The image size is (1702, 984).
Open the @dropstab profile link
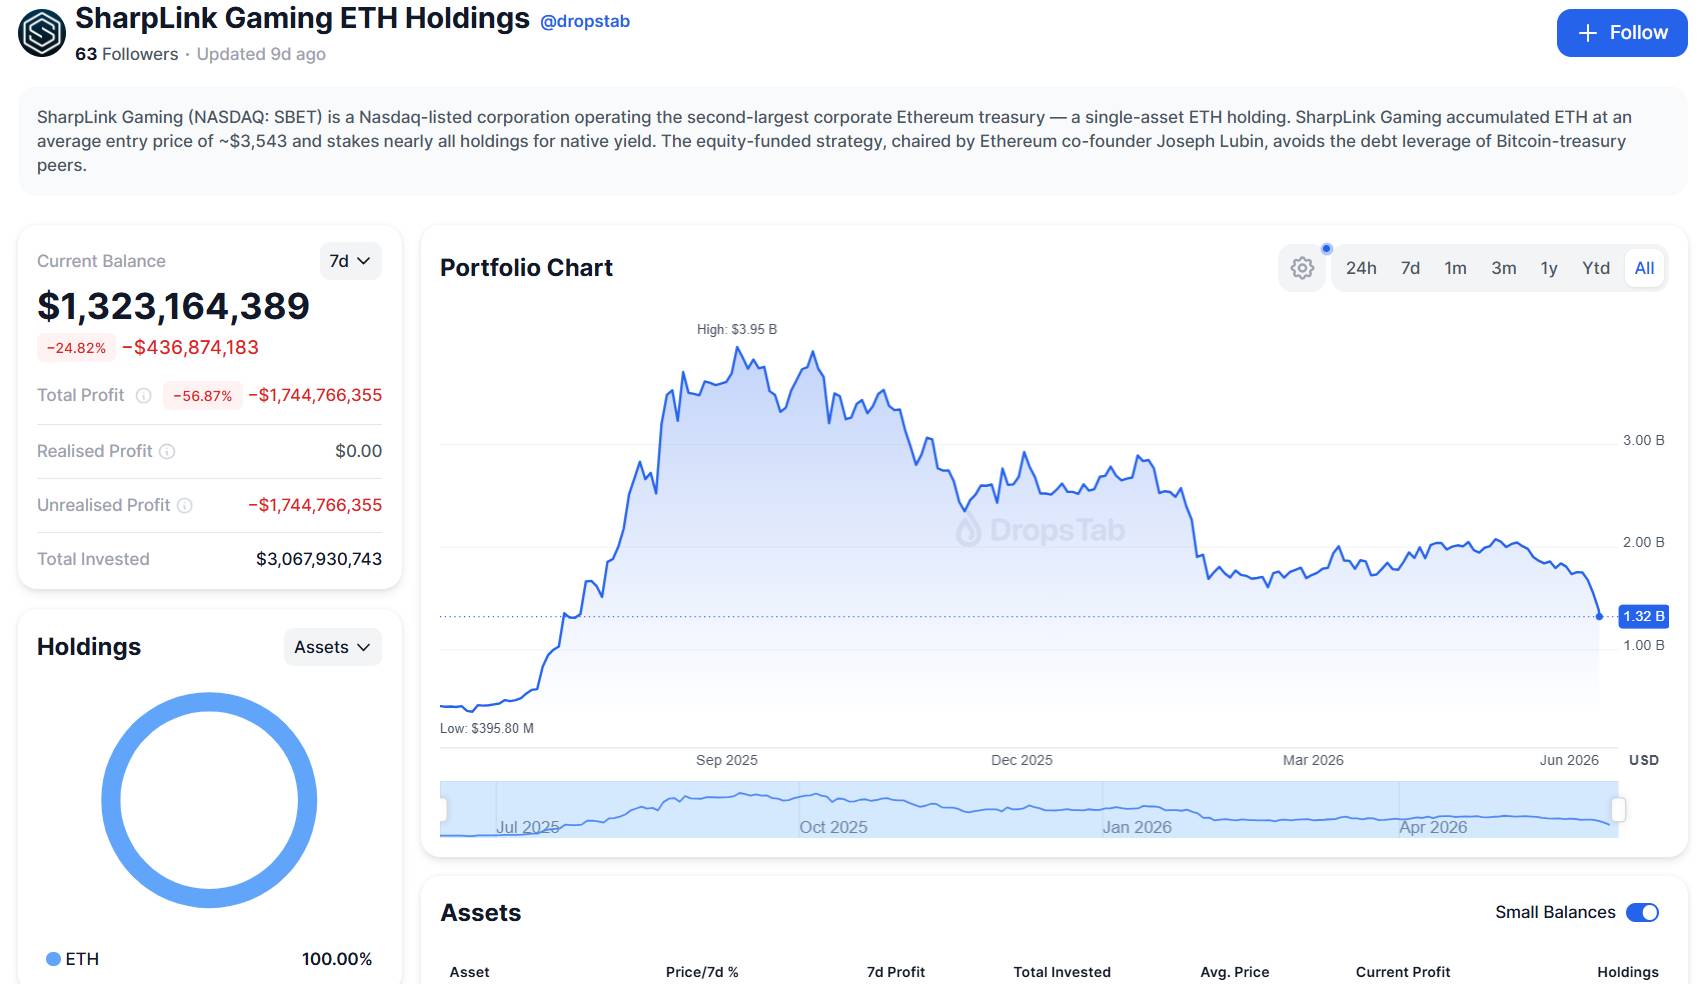click(x=585, y=21)
